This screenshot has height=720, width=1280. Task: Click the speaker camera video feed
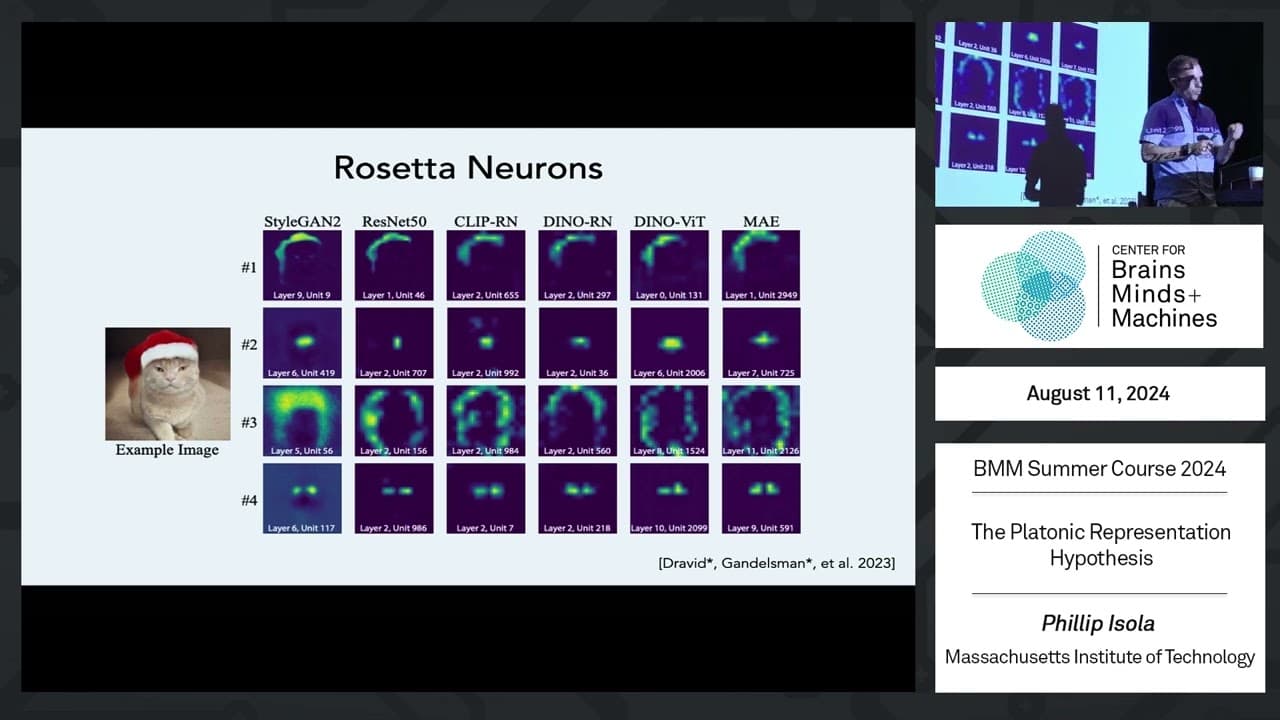tap(1099, 114)
